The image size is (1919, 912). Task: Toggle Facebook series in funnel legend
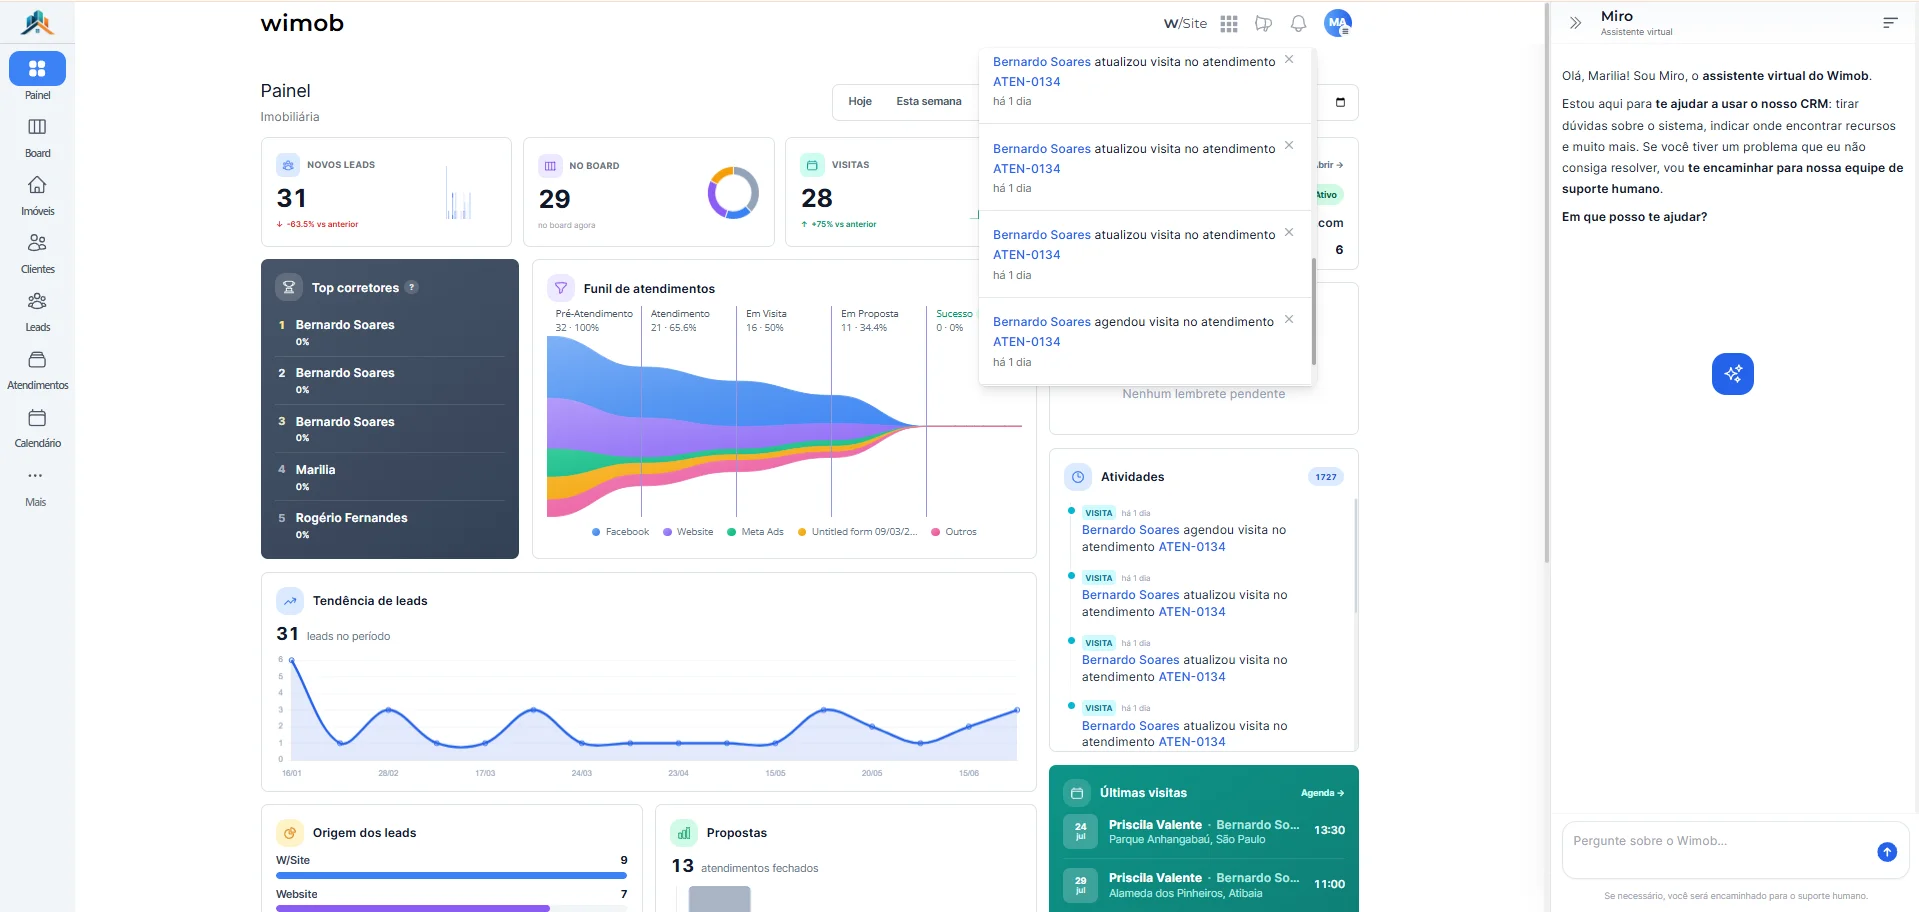[x=620, y=532]
